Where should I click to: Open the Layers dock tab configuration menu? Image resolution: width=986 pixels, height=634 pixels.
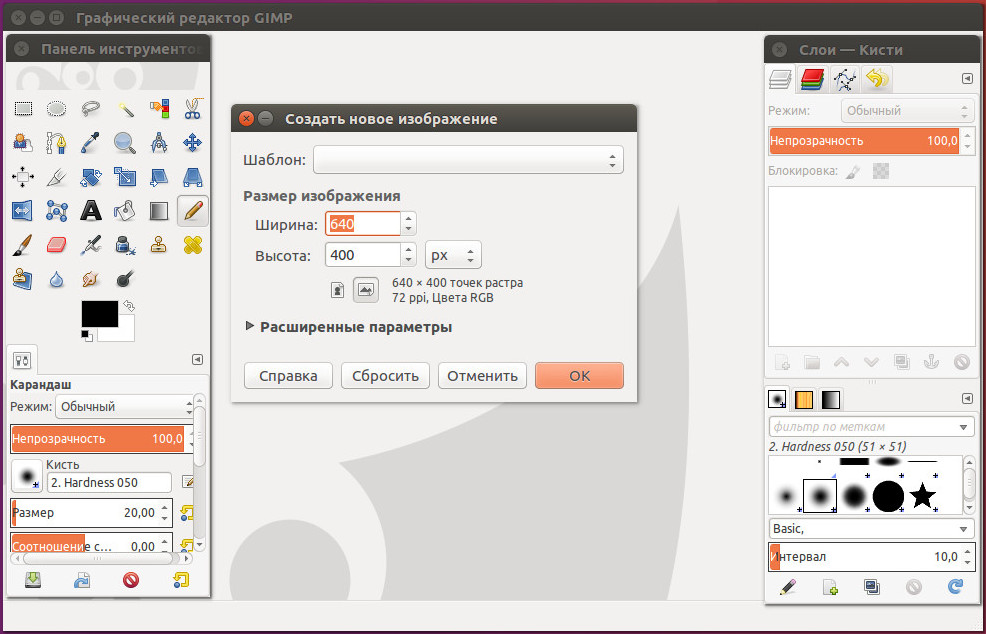click(x=967, y=79)
